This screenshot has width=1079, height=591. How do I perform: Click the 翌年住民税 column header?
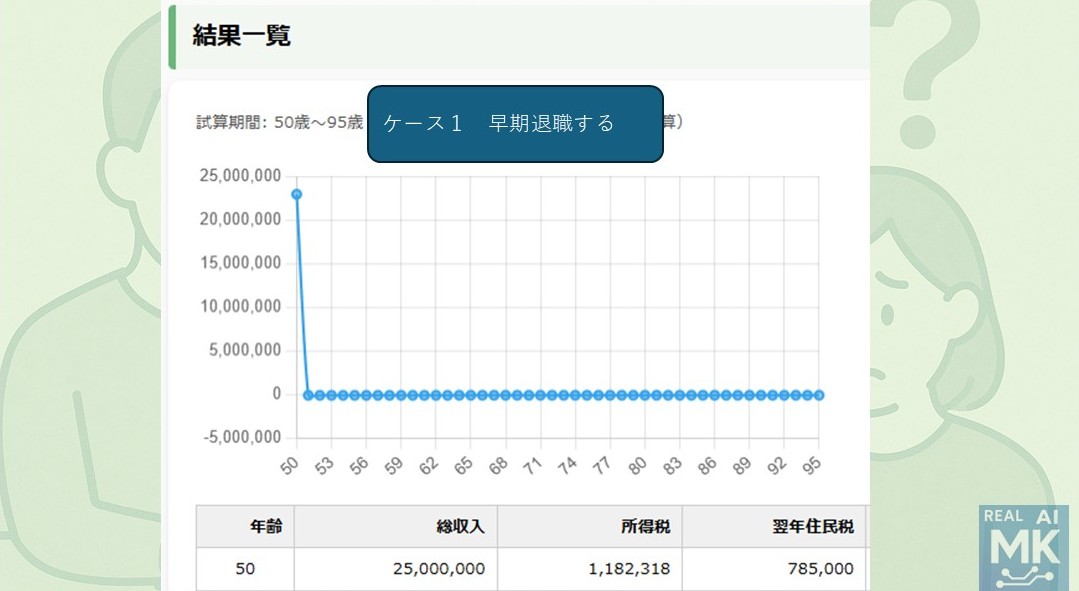pos(819,527)
